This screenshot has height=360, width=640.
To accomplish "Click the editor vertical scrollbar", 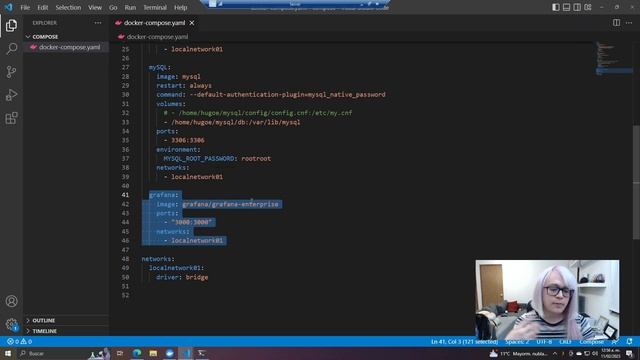I will click(x=636, y=182).
